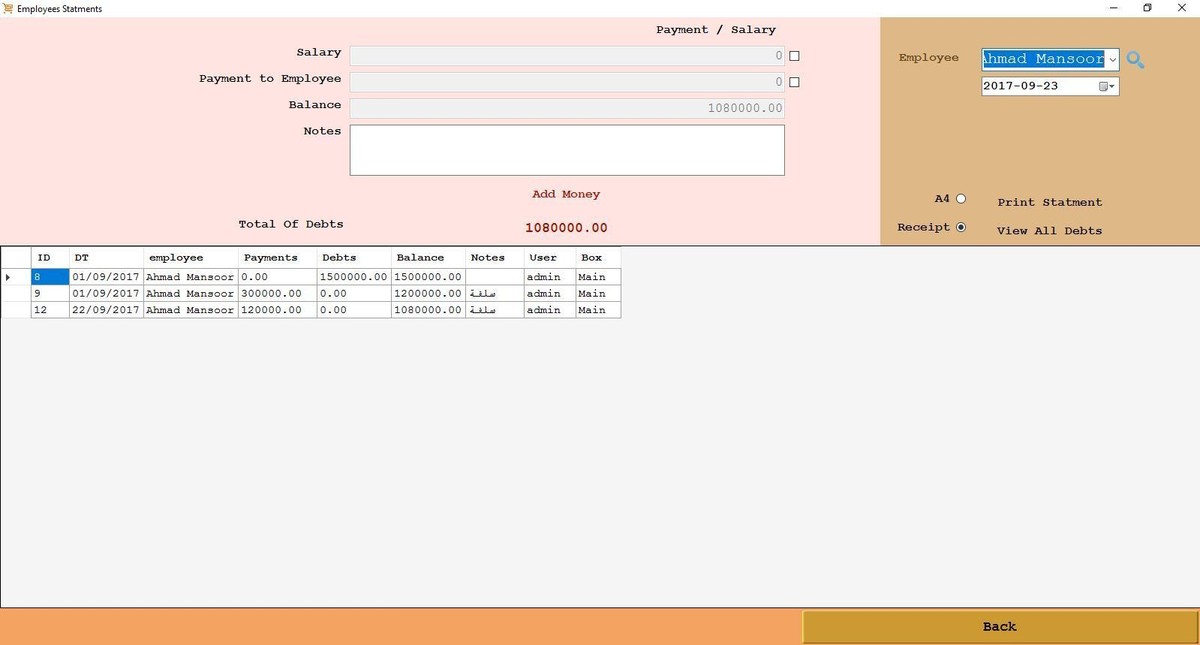The image size is (1200, 645).
Task: Click Print Statment
Action: 1049,202
